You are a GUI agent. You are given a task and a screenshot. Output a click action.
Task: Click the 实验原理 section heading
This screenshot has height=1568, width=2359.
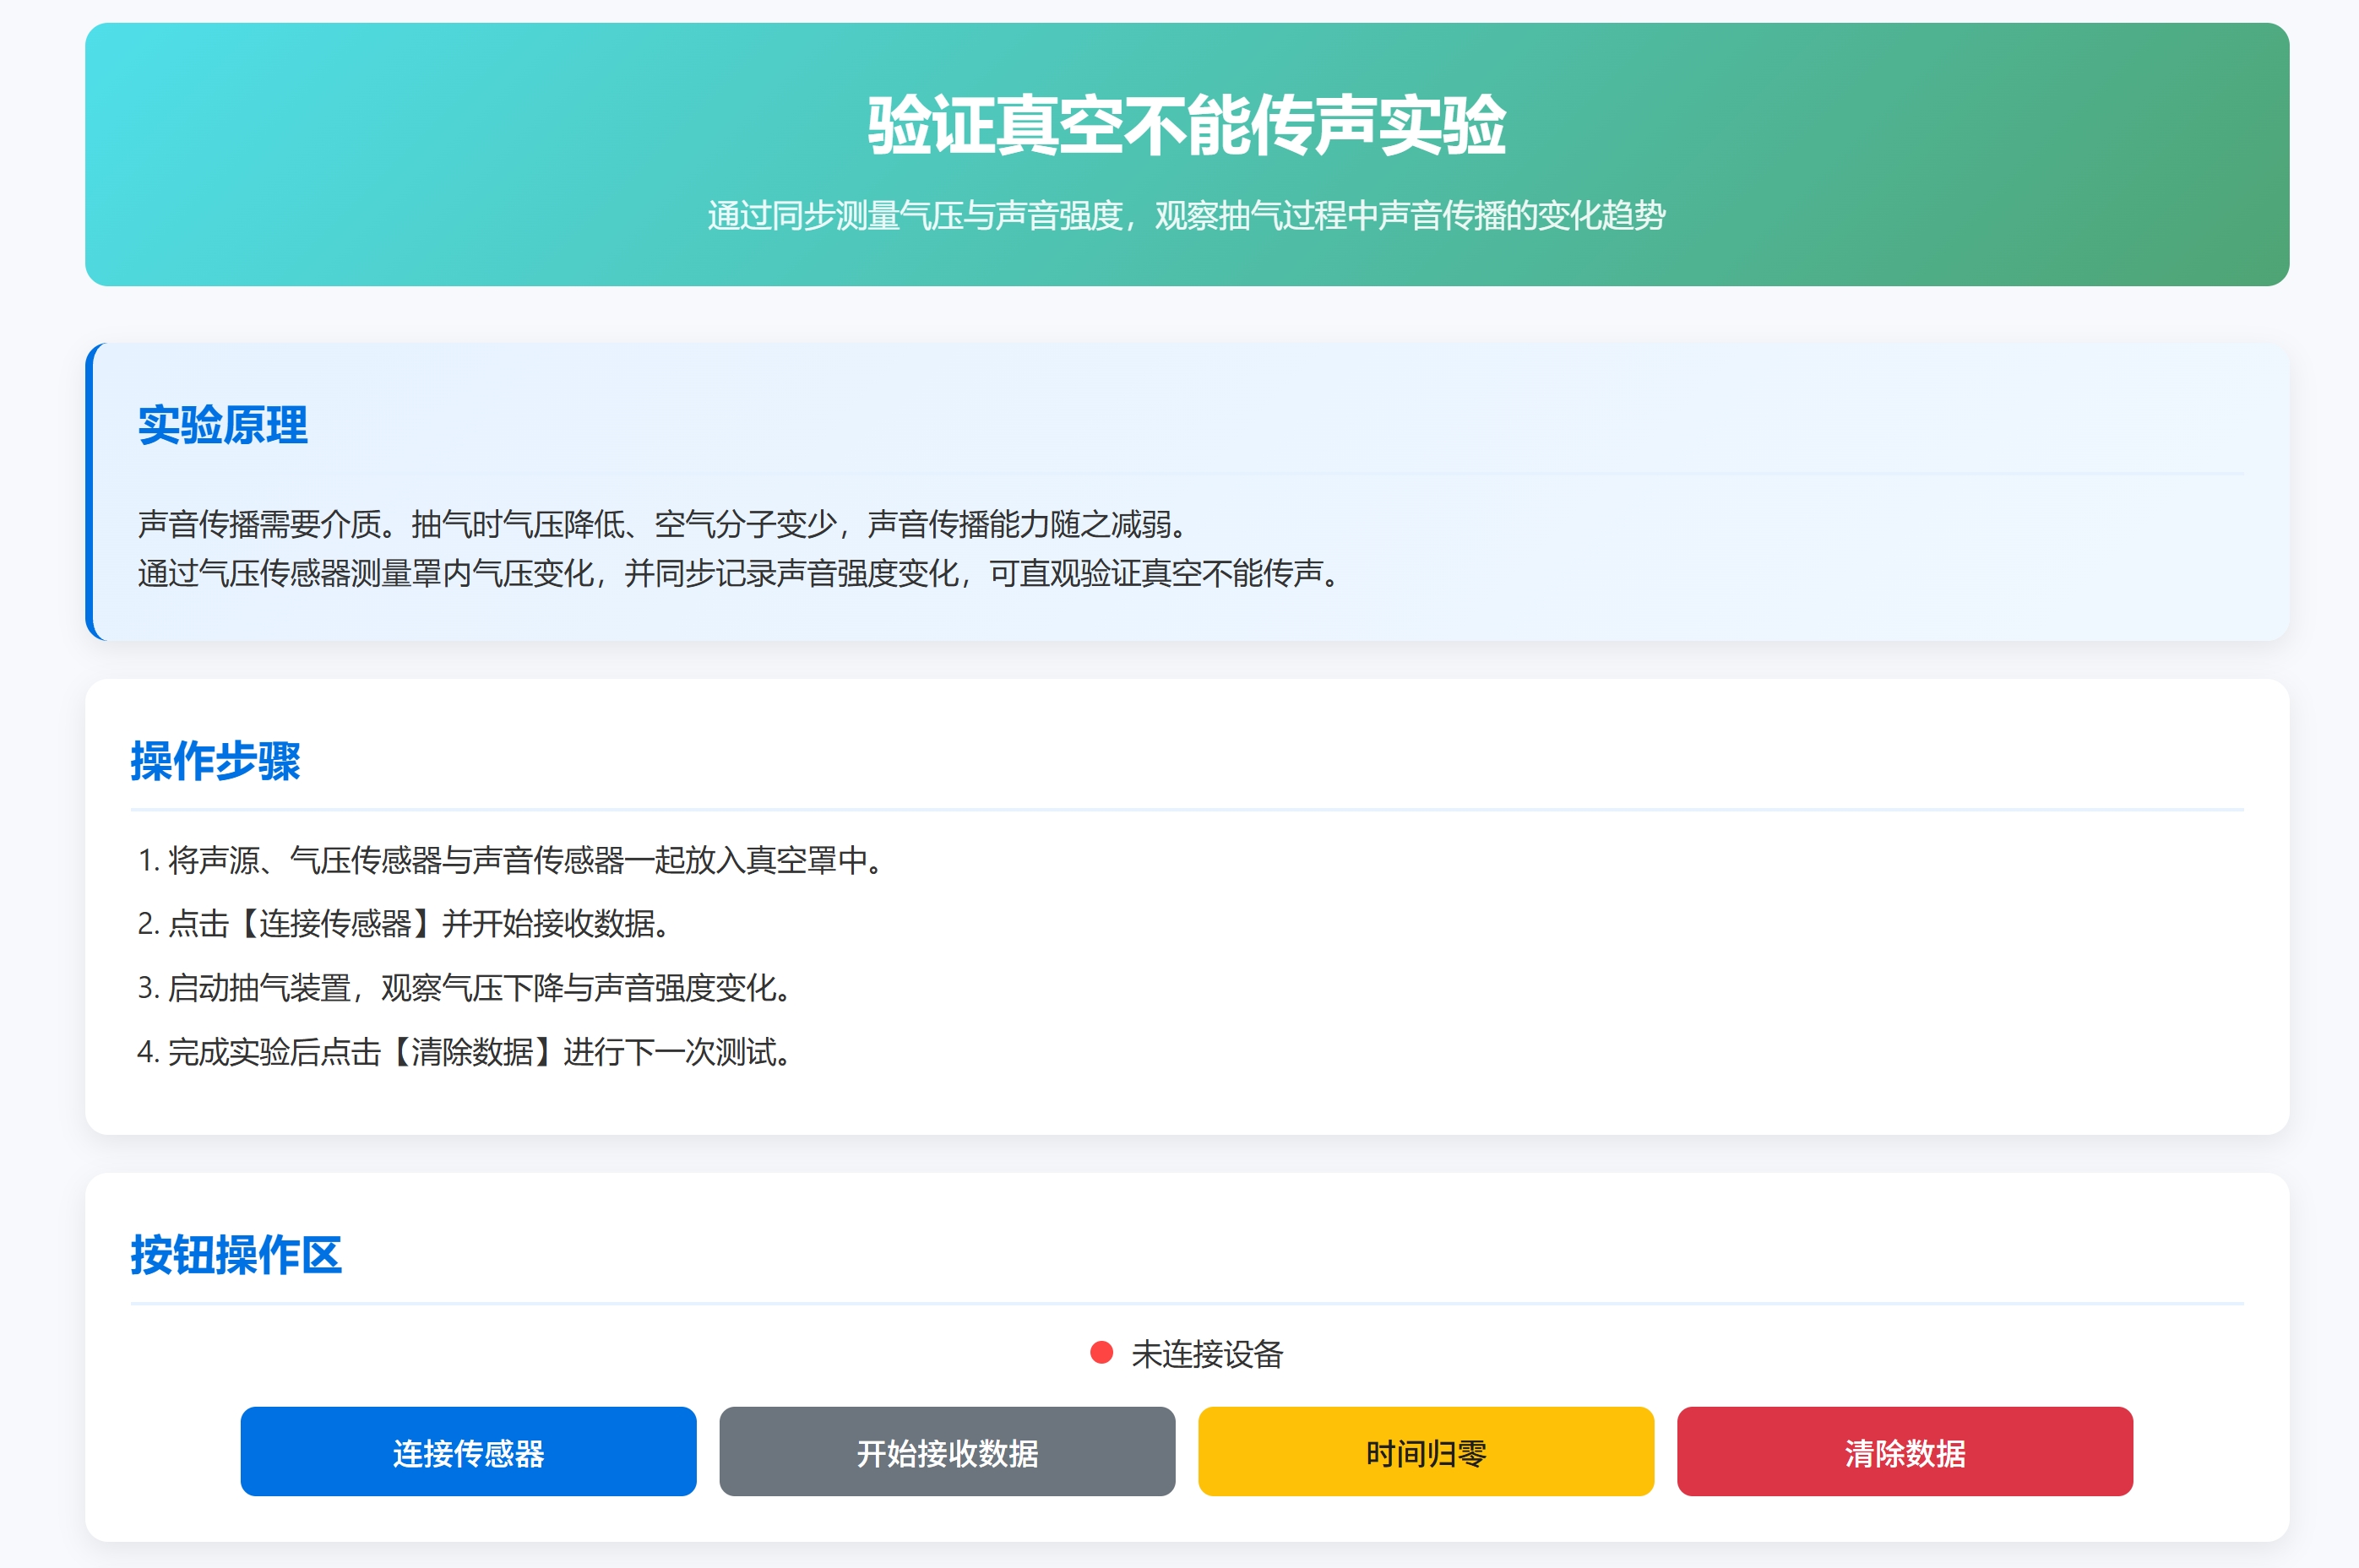222,425
